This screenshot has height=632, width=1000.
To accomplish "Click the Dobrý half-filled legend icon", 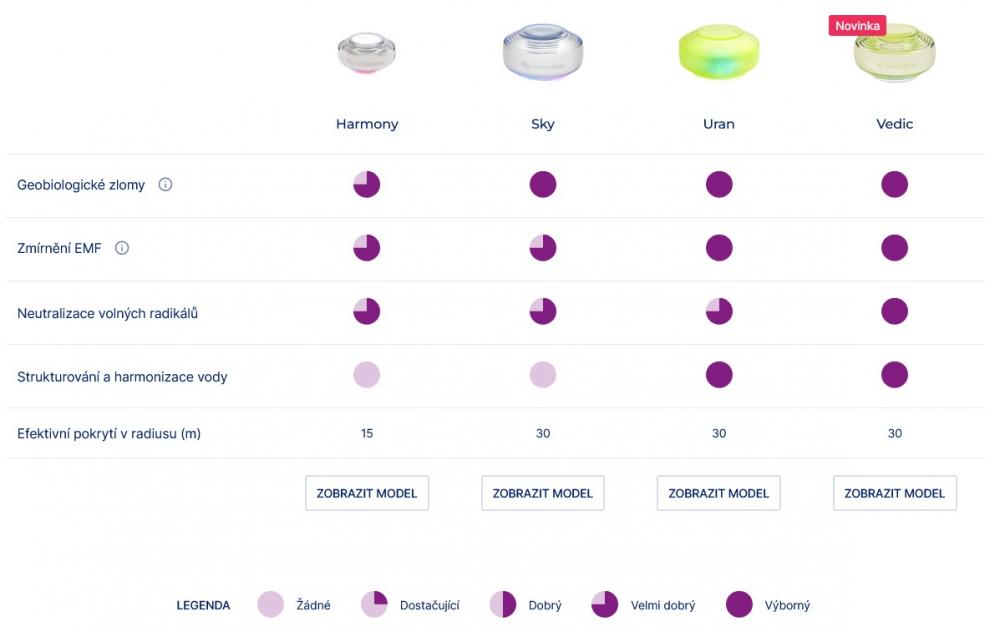I will point(503,604).
